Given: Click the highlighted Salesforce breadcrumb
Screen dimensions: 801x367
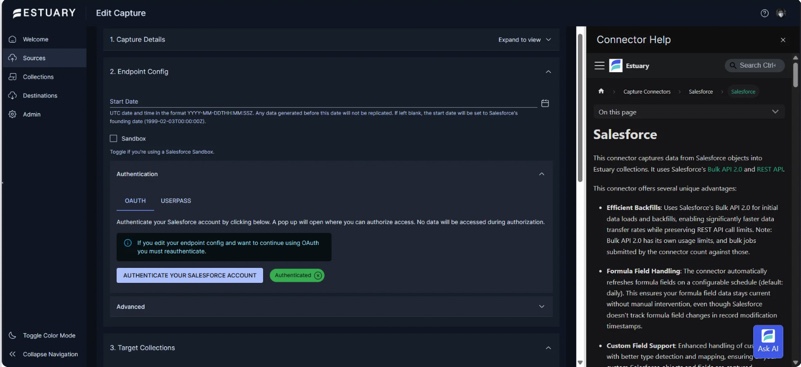Looking at the screenshot, I should tap(743, 91).
